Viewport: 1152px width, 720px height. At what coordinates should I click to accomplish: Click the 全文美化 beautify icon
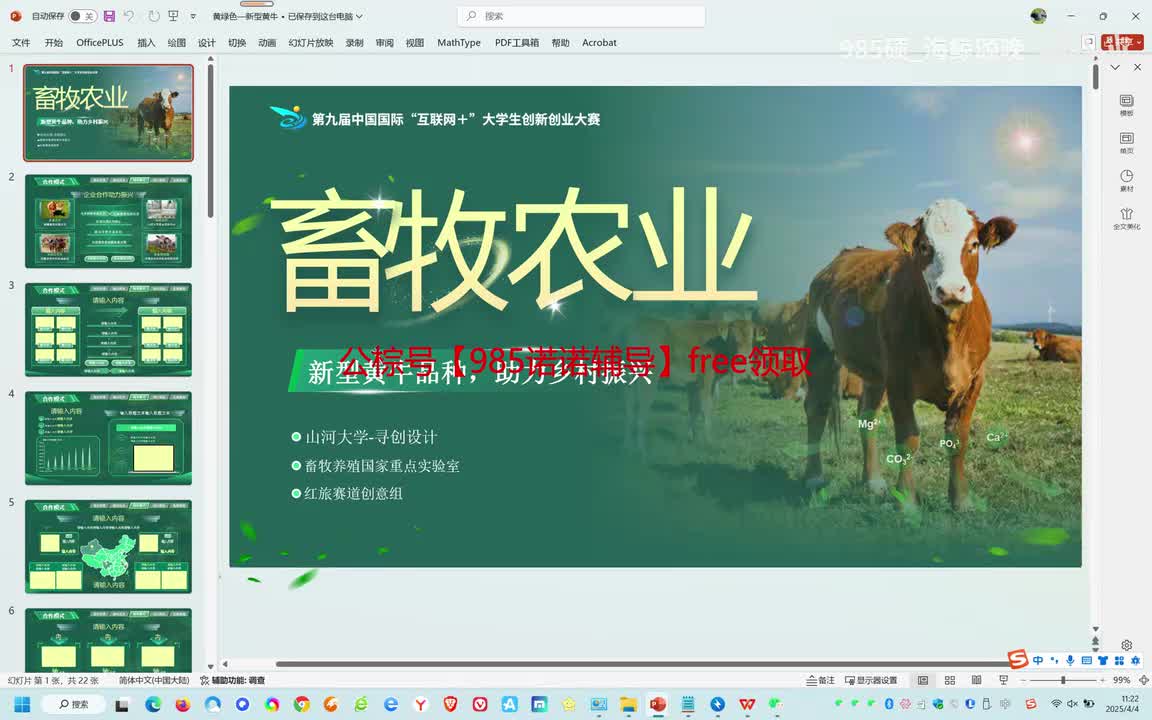(x=1126, y=218)
